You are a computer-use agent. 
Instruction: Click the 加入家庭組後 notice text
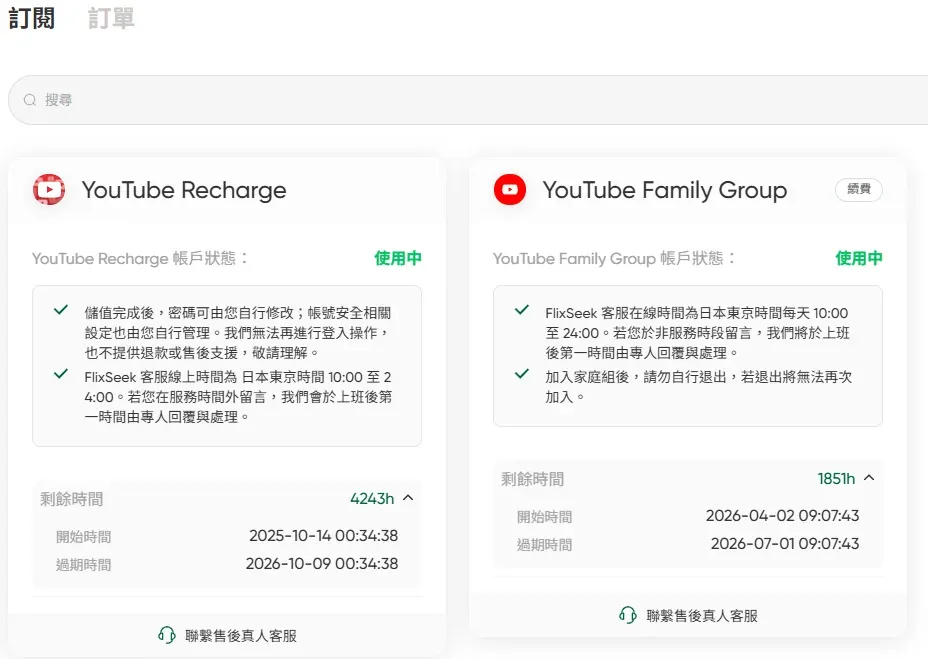[698, 387]
